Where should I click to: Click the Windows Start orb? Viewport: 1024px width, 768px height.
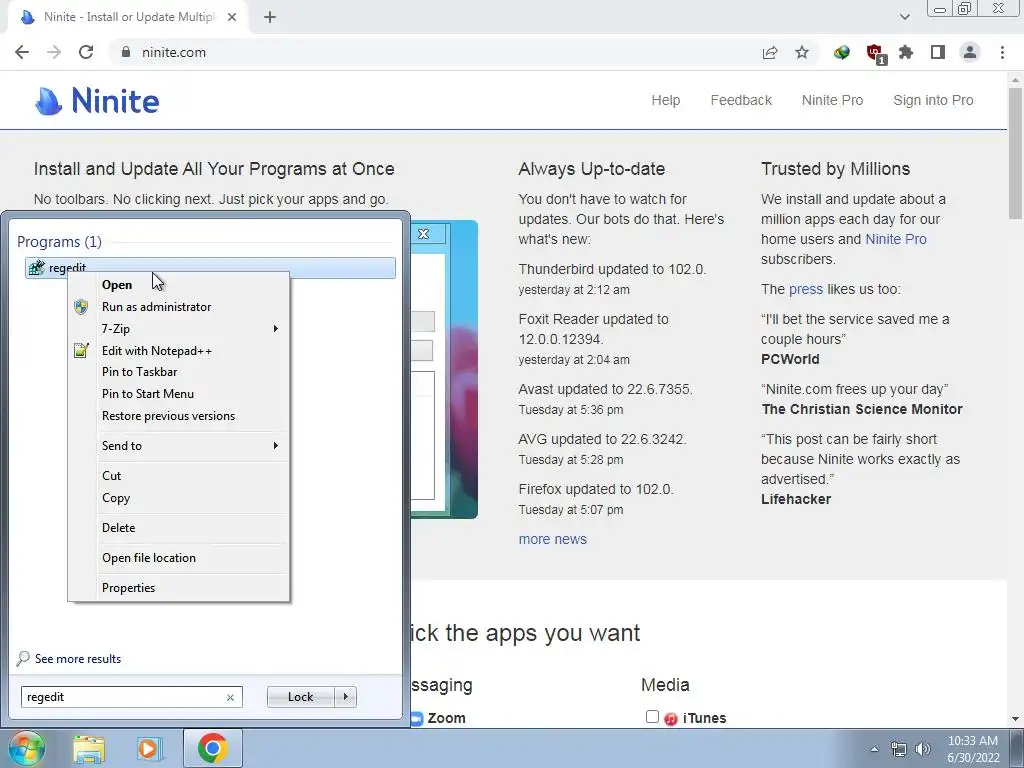click(25, 748)
